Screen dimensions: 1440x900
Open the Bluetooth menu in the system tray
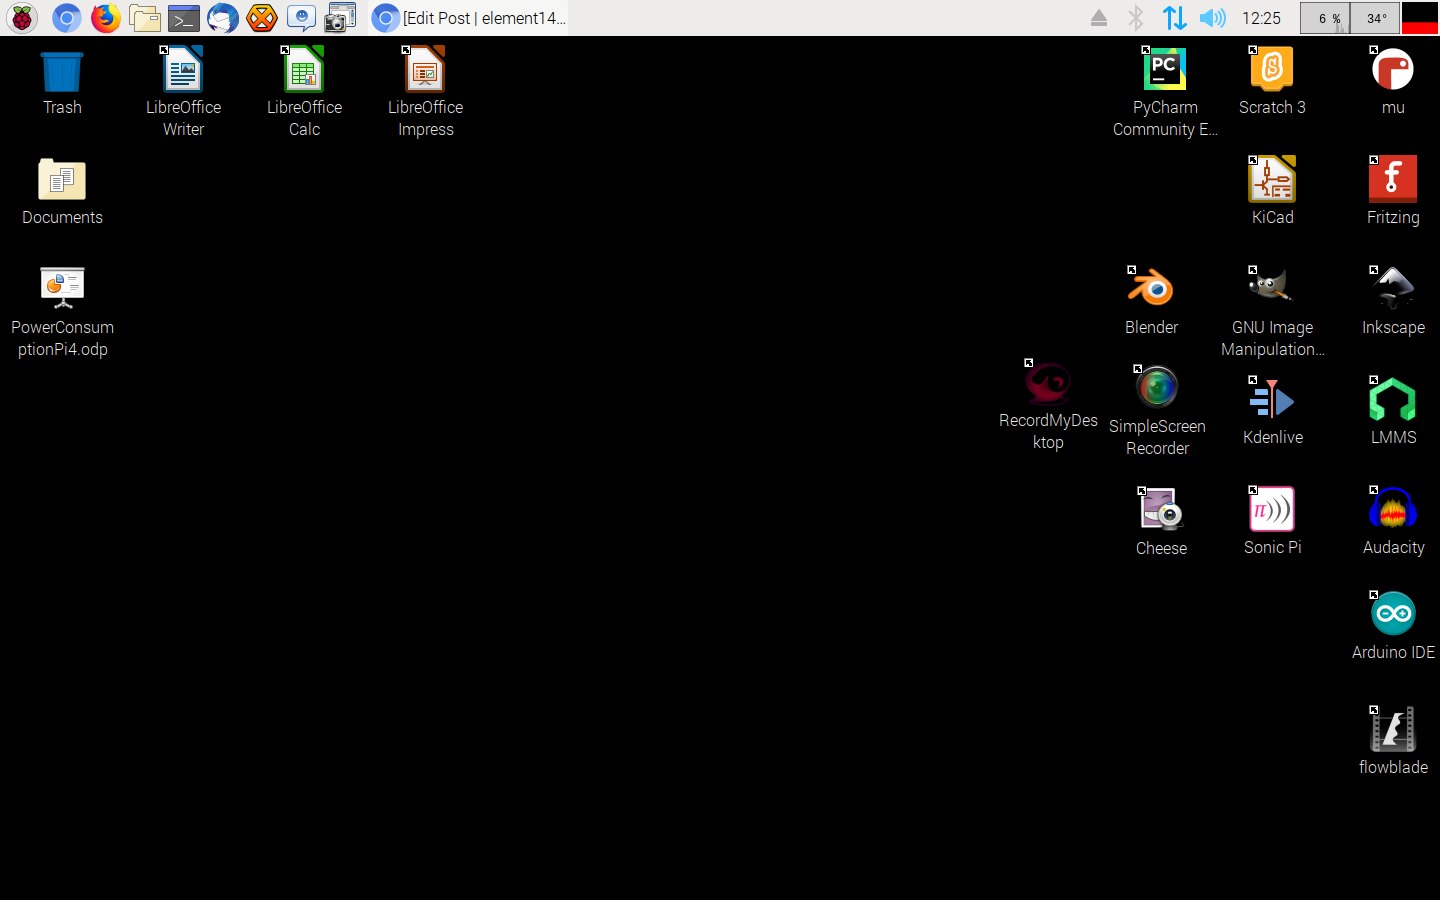point(1136,18)
